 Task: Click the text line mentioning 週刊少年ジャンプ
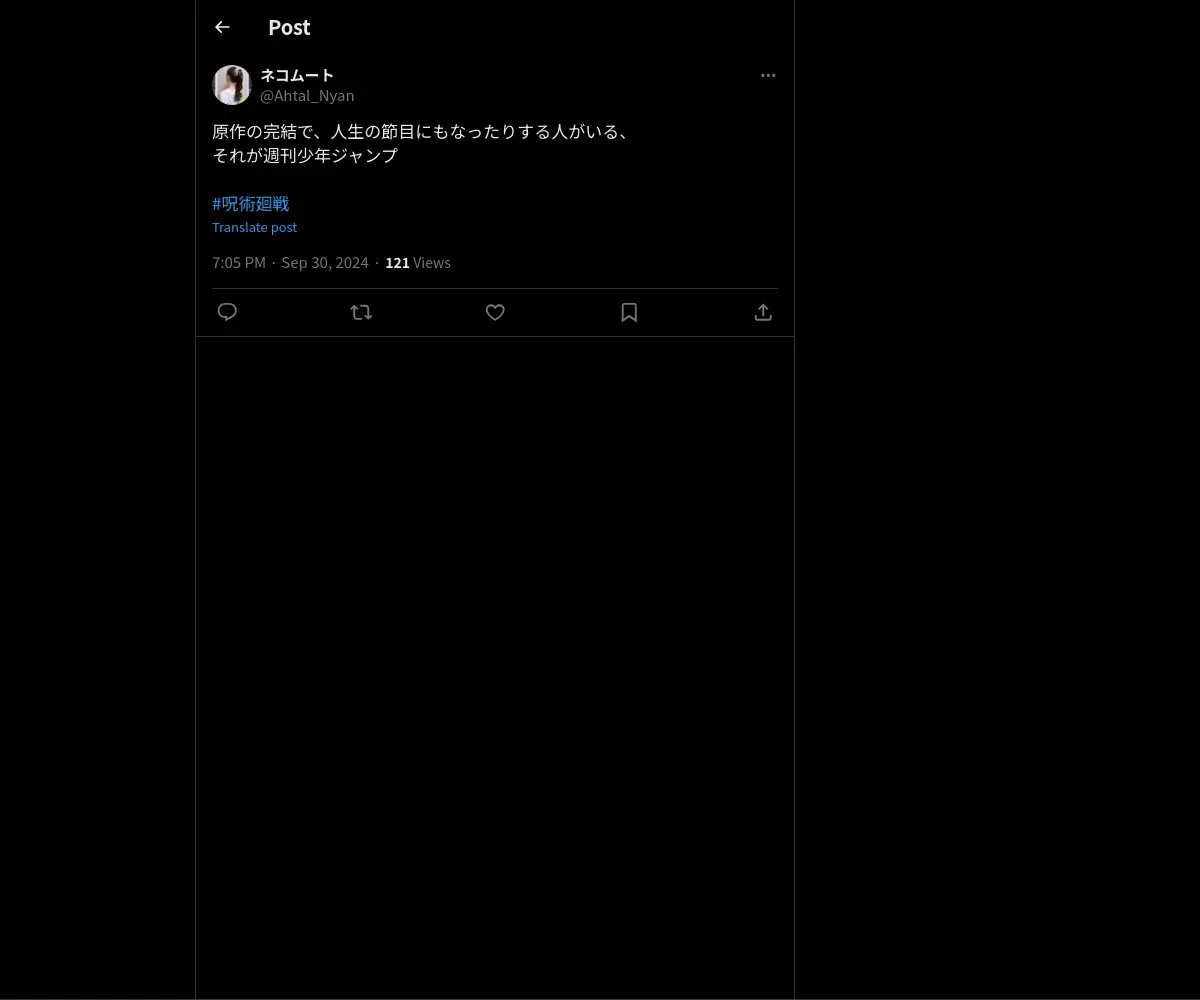click(x=305, y=155)
